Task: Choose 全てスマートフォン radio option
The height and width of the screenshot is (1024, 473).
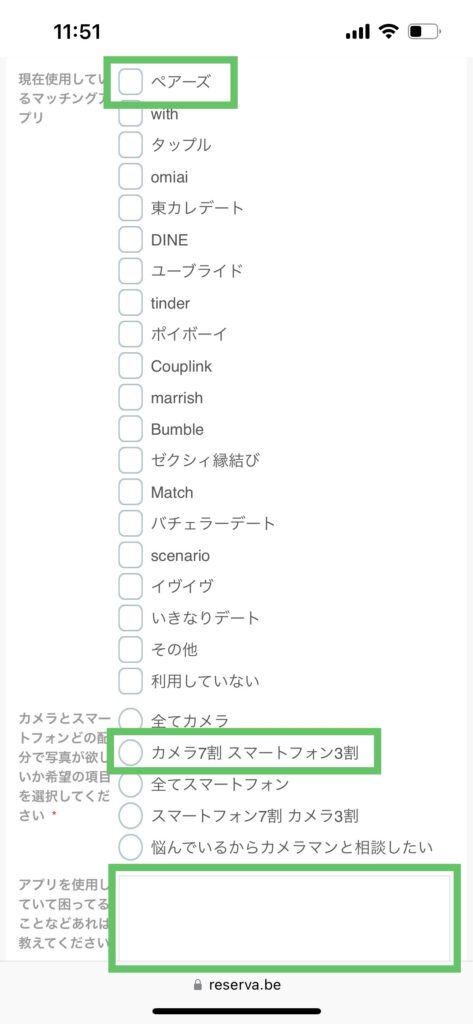Action: 131,784
